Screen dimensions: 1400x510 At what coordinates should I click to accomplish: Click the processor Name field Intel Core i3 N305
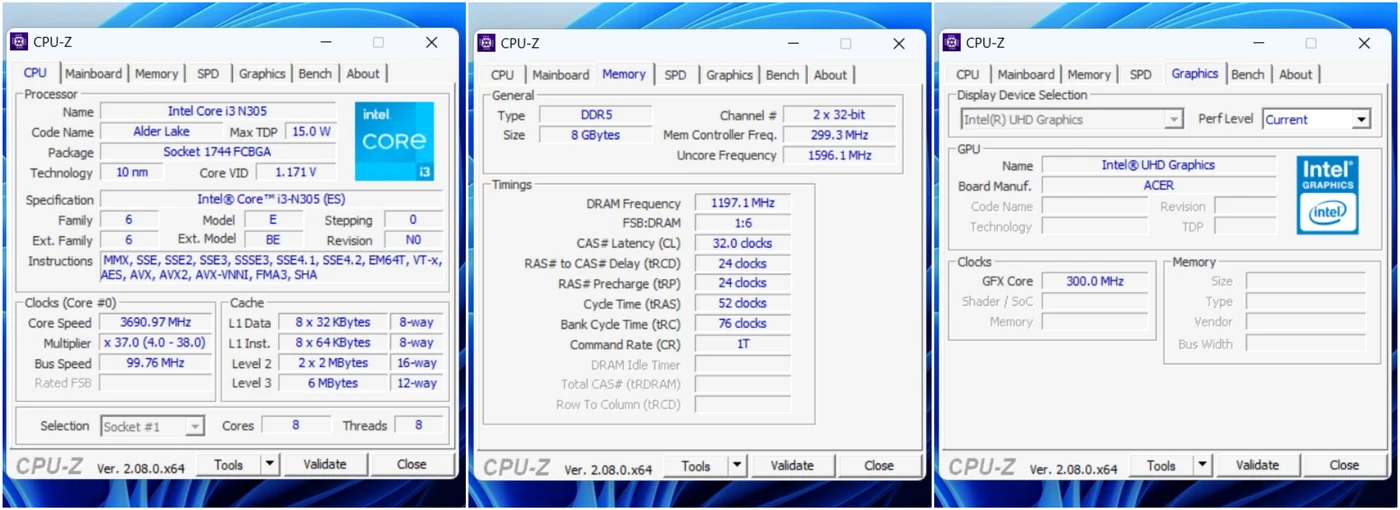[x=217, y=111]
